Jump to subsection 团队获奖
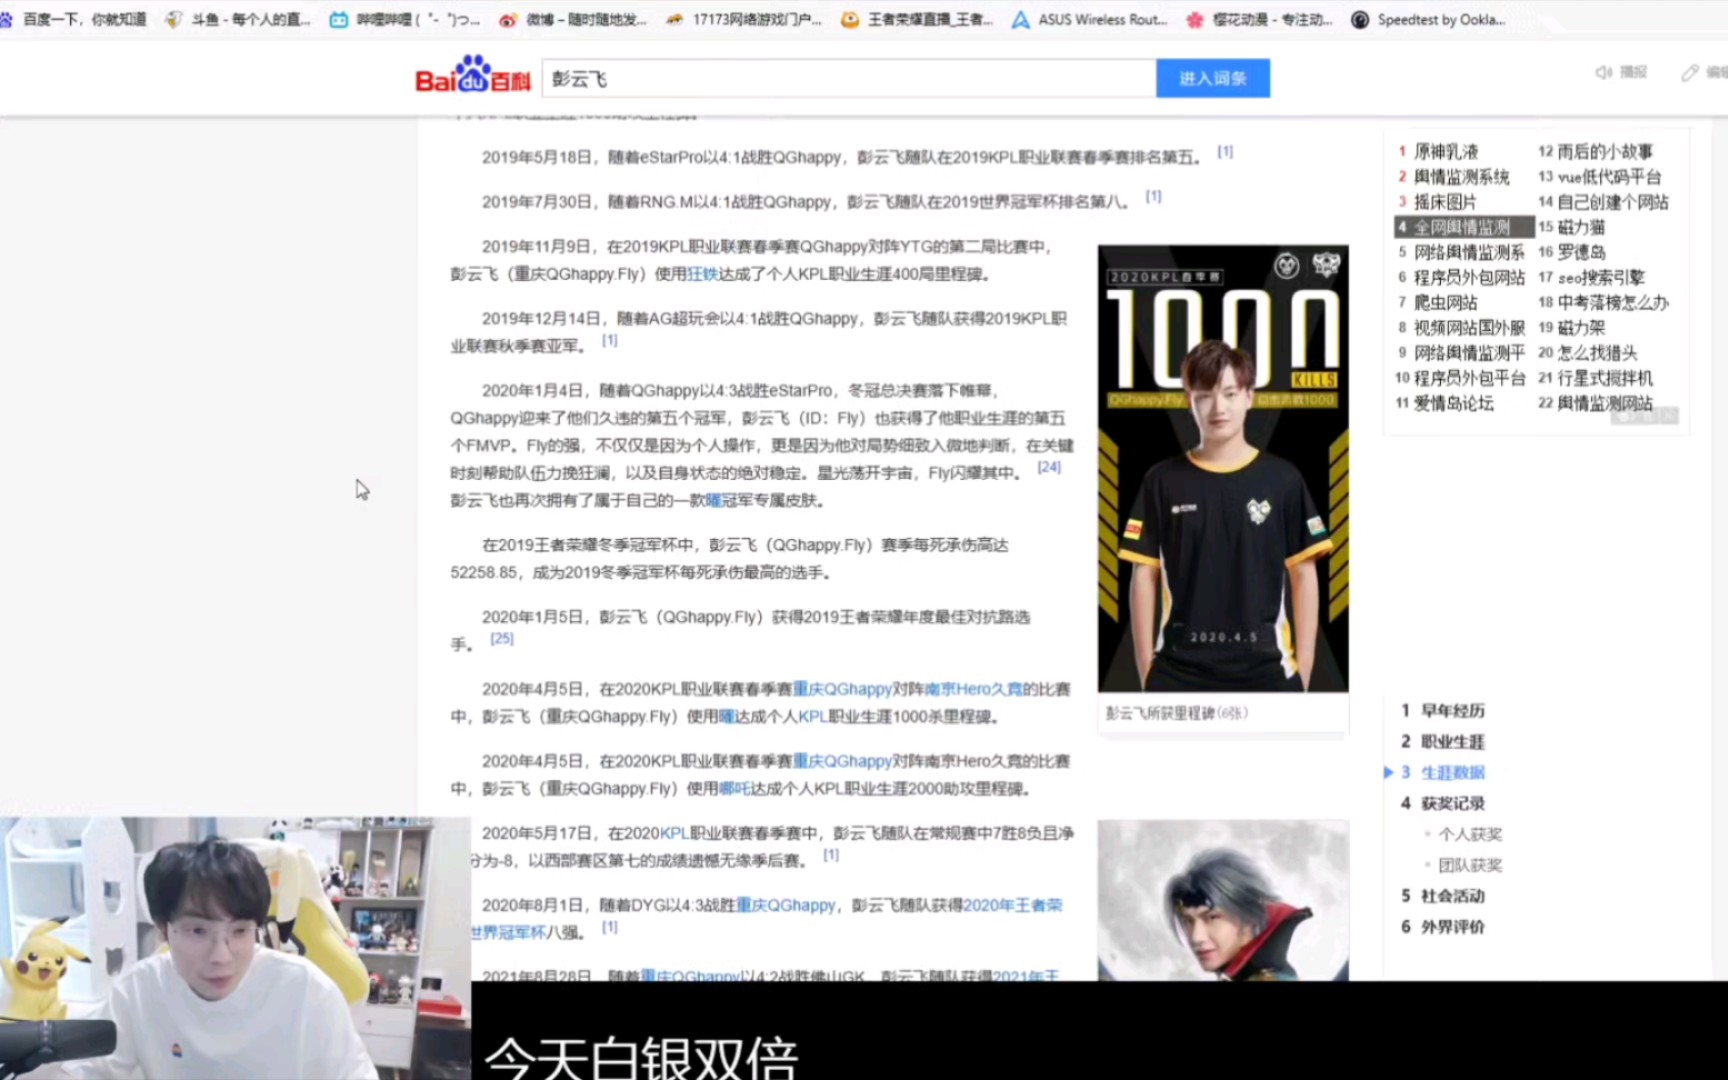Viewport: 1728px width, 1080px height. 1470,865
